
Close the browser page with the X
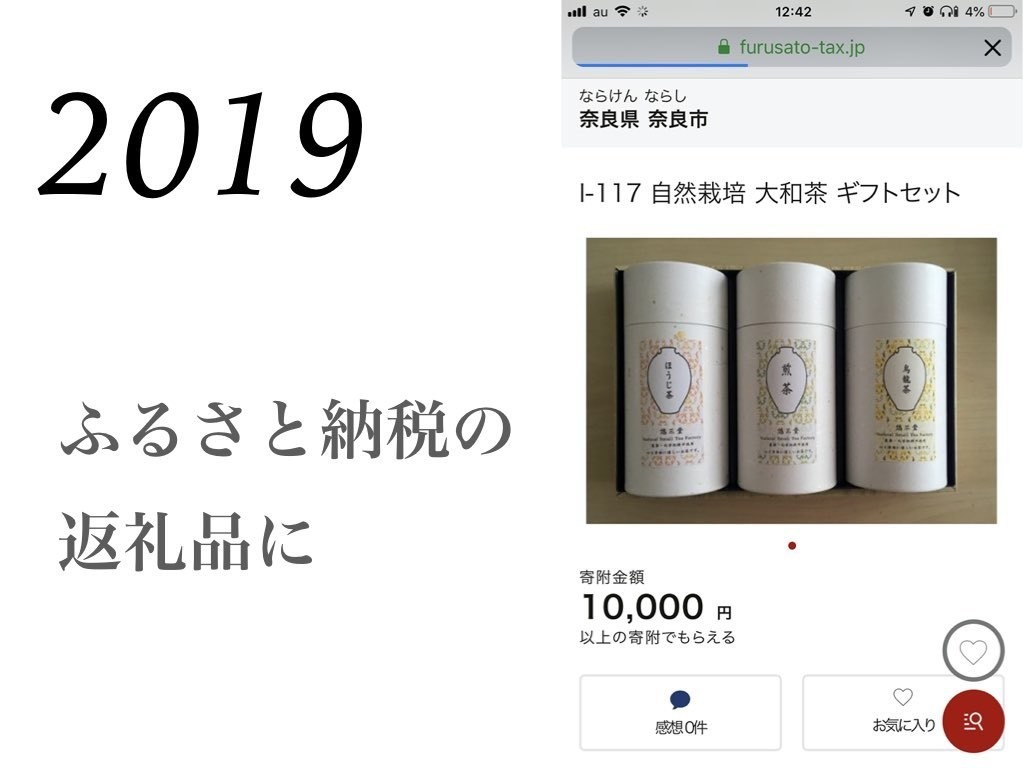(x=992, y=48)
